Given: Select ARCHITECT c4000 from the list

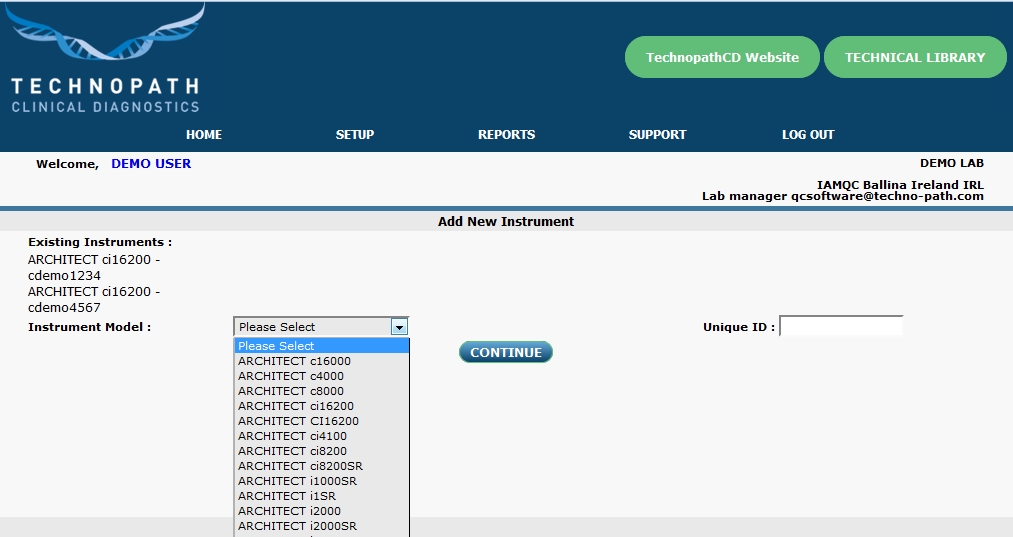Looking at the screenshot, I should (x=321, y=375).
